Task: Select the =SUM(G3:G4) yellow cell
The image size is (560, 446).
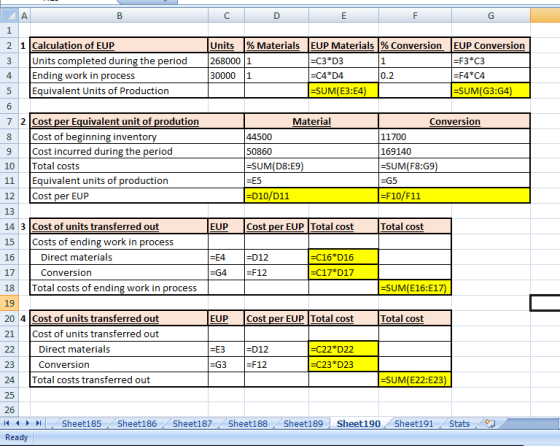Action: coord(491,91)
